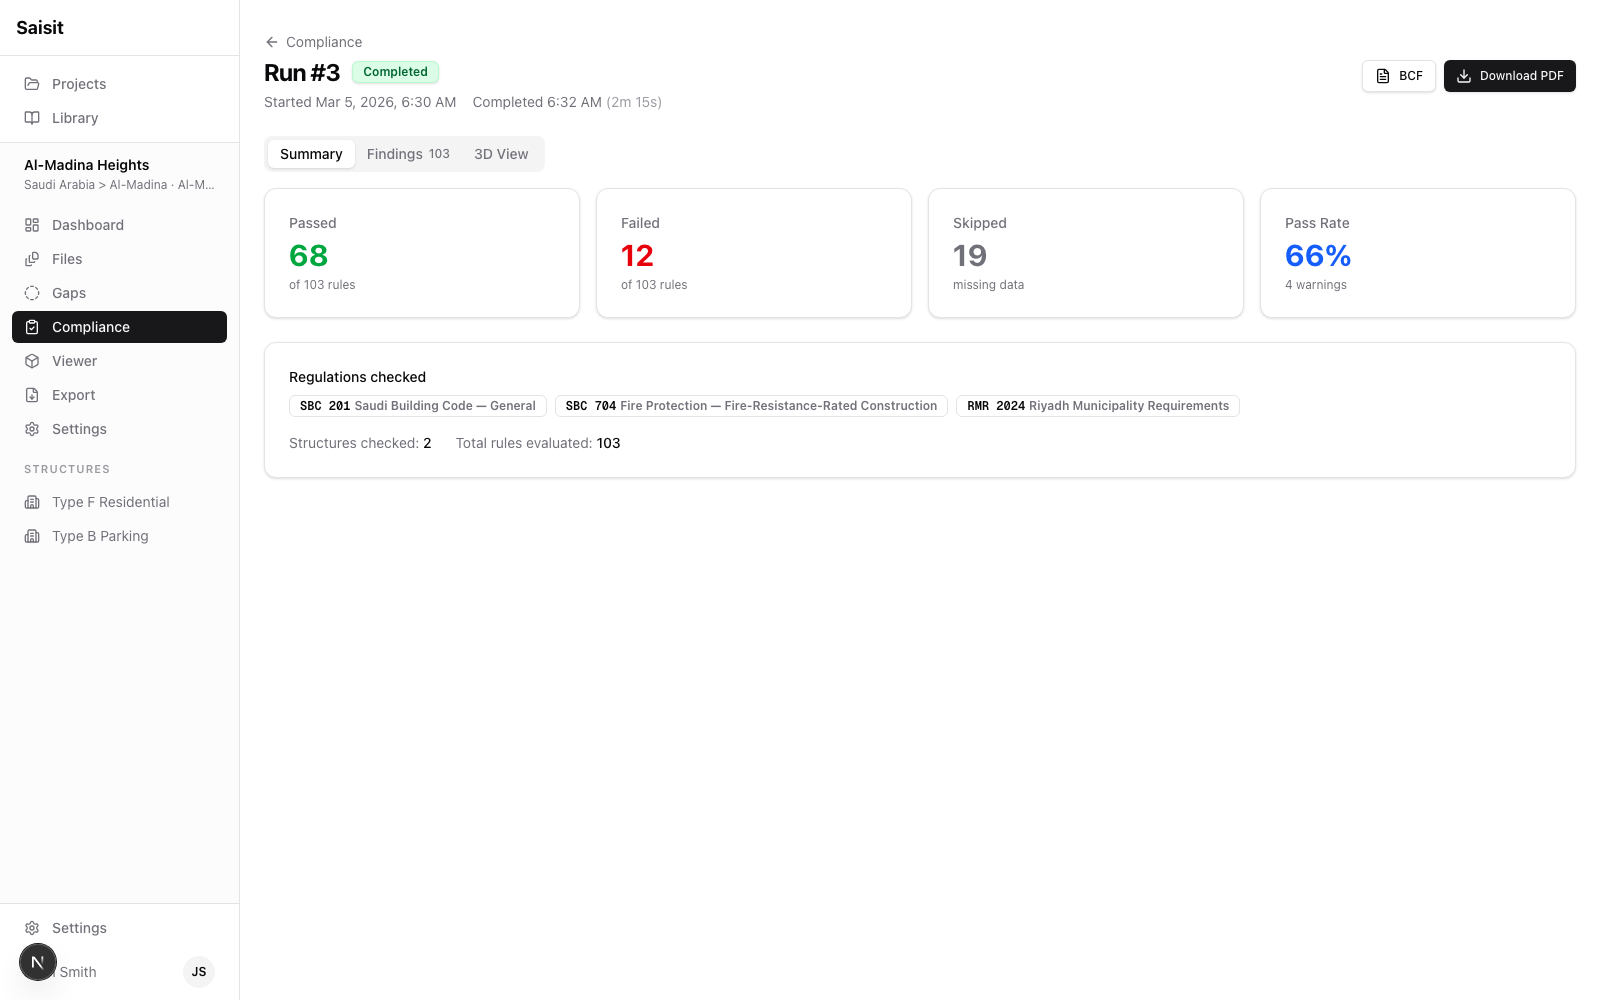The image size is (1600, 1000).
Task: Click the Regulations checked heading
Action: [x=357, y=377]
